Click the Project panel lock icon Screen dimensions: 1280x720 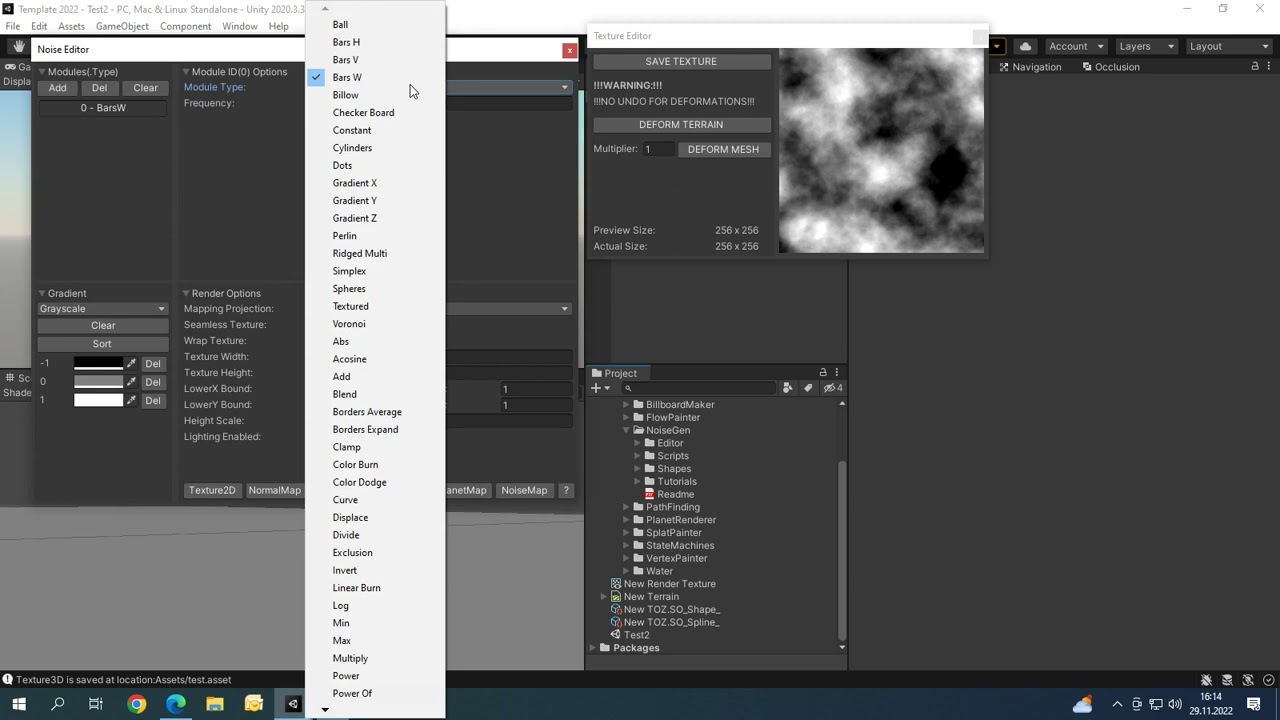pos(823,372)
